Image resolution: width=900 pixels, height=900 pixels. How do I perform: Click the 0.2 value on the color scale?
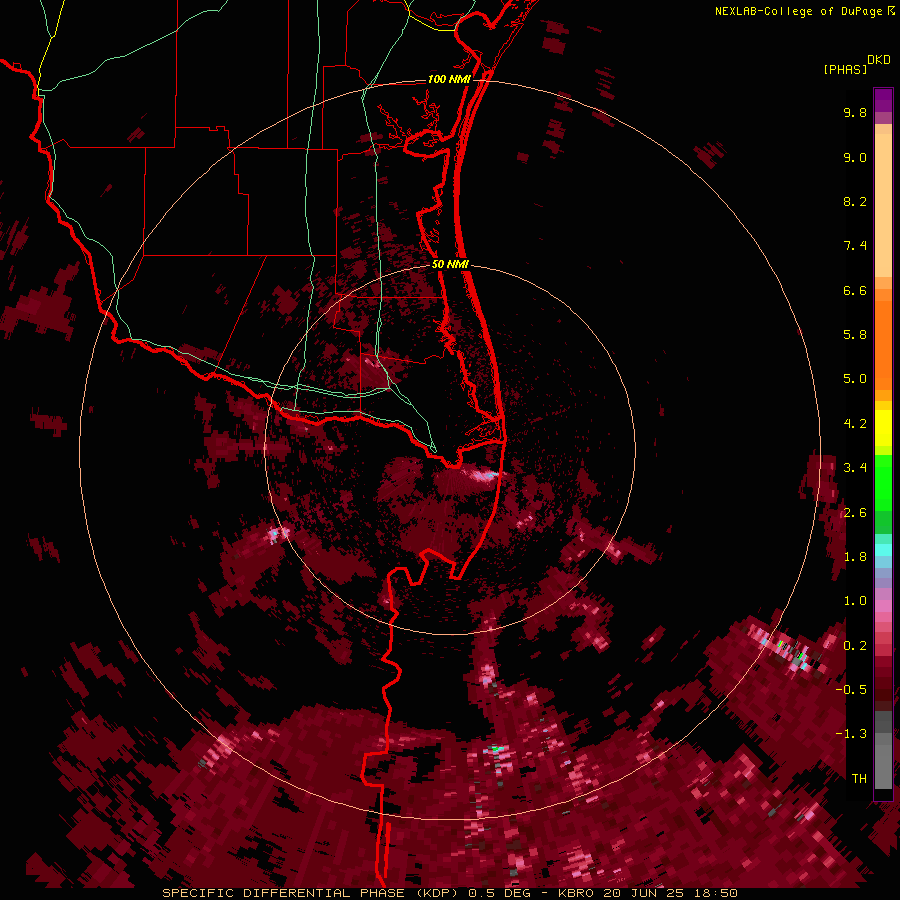click(x=855, y=646)
